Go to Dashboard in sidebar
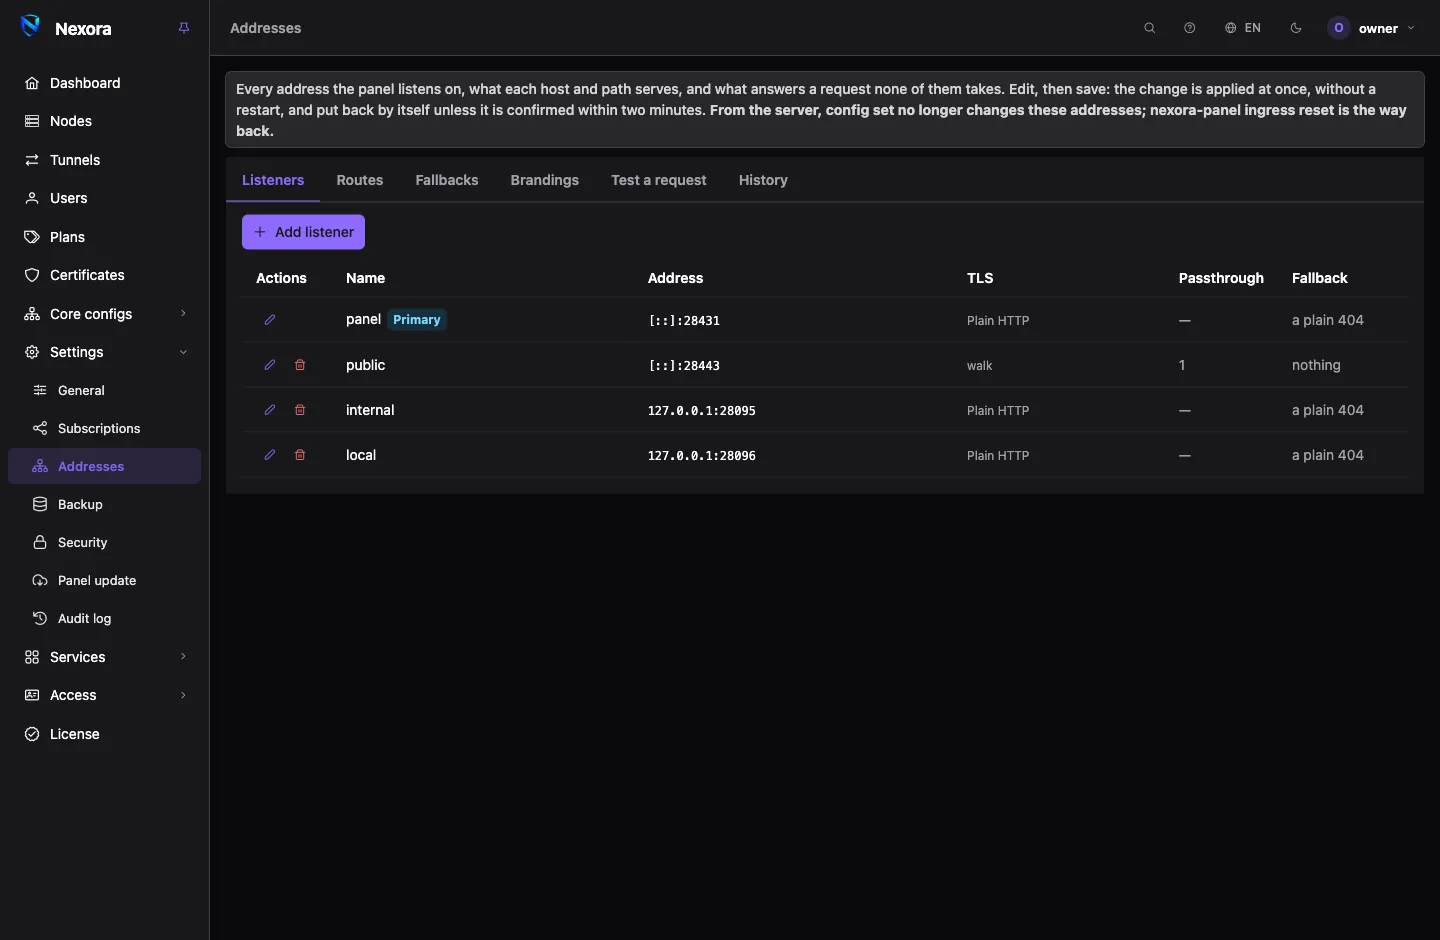Image resolution: width=1440 pixels, height=940 pixels. [x=105, y=83]
